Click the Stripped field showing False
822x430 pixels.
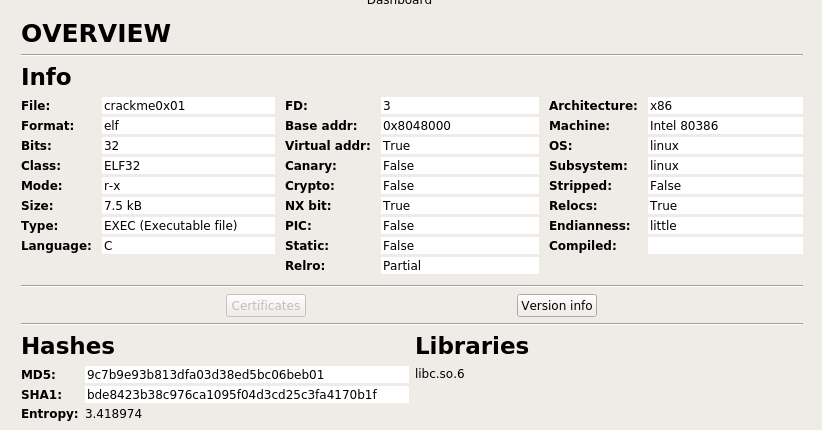tap(725, 186)
